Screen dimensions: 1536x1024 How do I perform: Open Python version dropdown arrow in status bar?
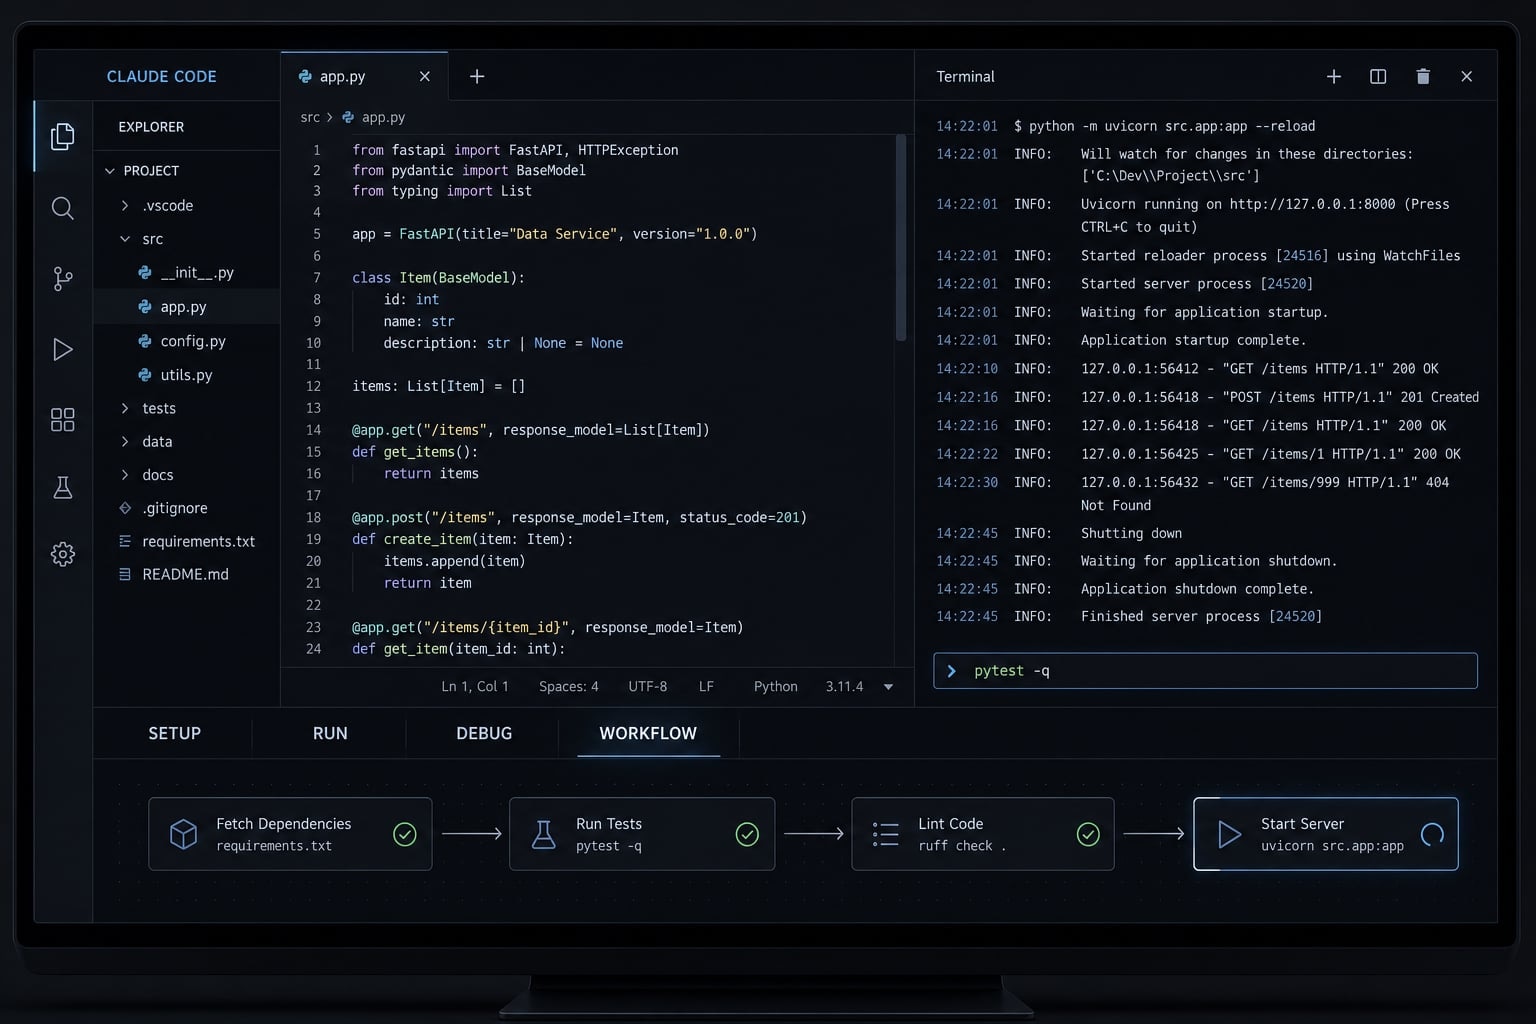pos(888,687)
